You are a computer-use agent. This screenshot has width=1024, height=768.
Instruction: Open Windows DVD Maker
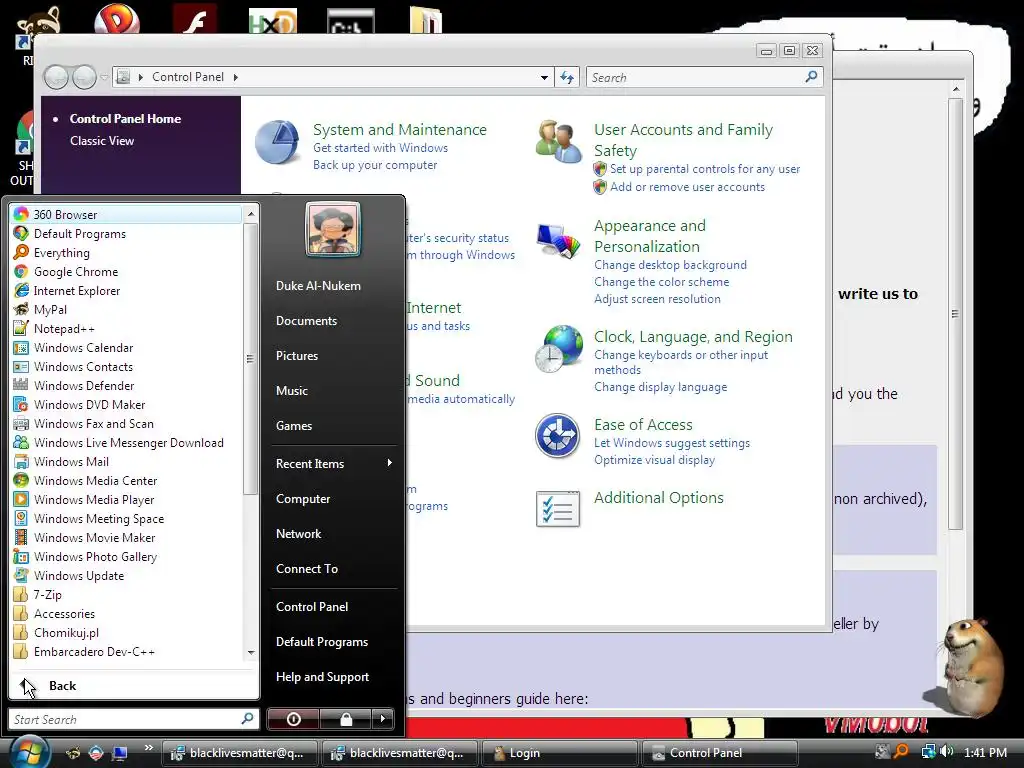[125, 404]
